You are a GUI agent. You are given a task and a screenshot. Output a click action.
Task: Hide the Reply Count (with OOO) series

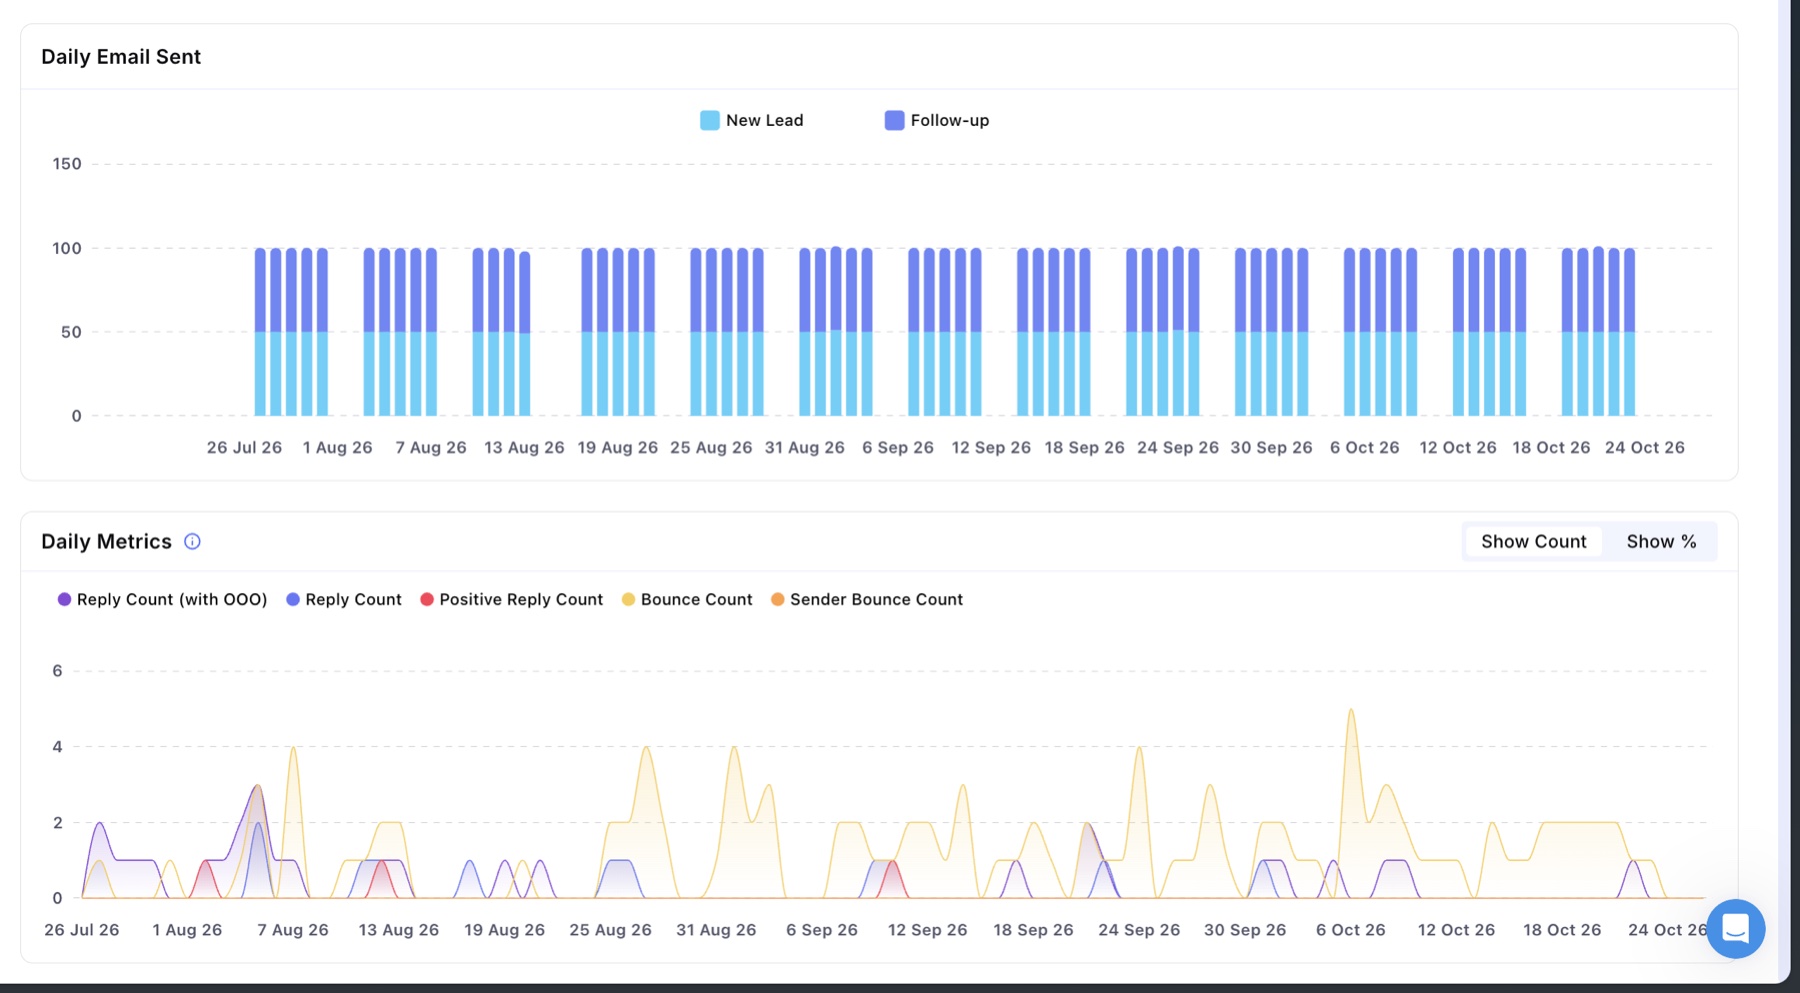point(172,599)
